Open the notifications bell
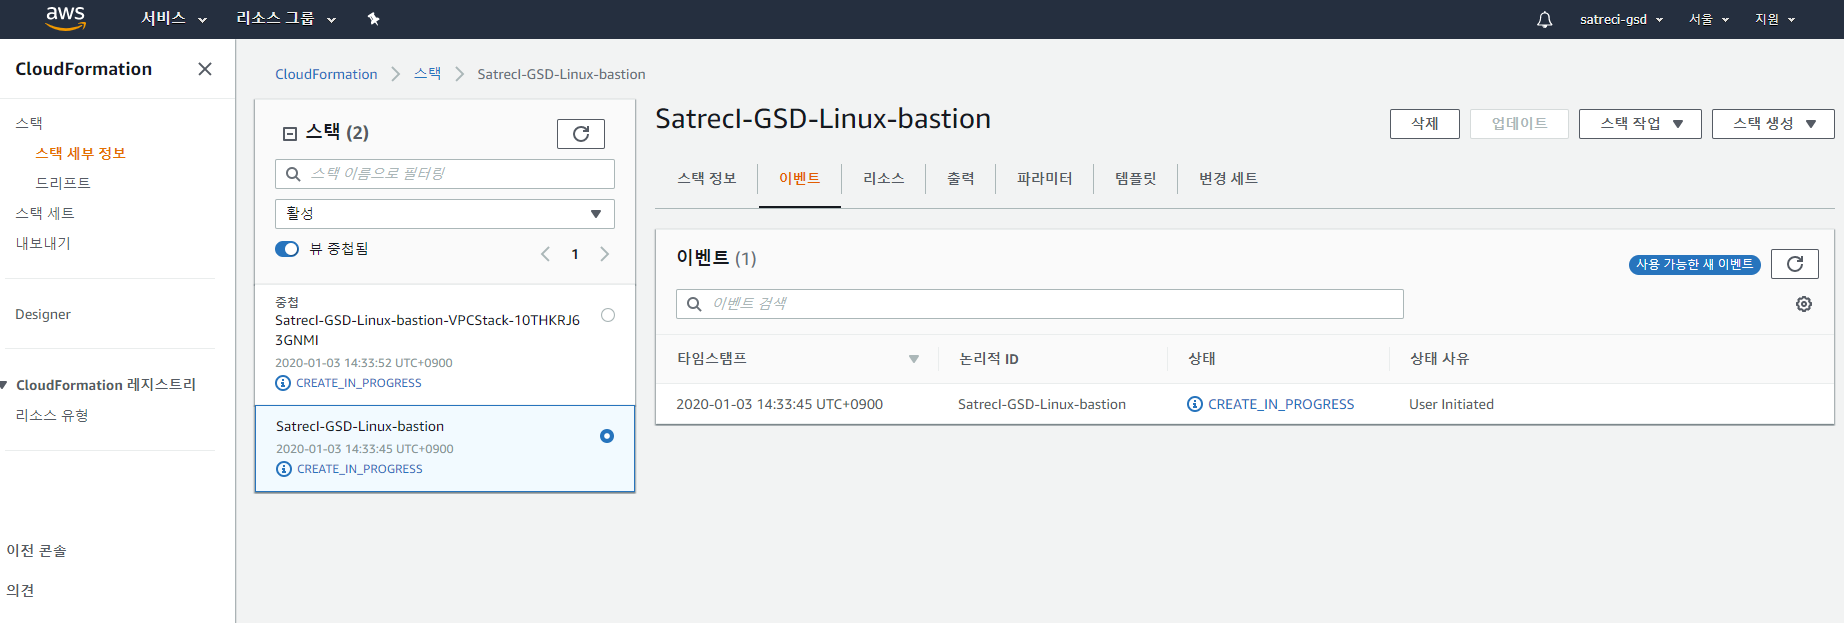The height and width of the screenshot is (623, 1844). pyautogui.click(x=1544, y=19)
